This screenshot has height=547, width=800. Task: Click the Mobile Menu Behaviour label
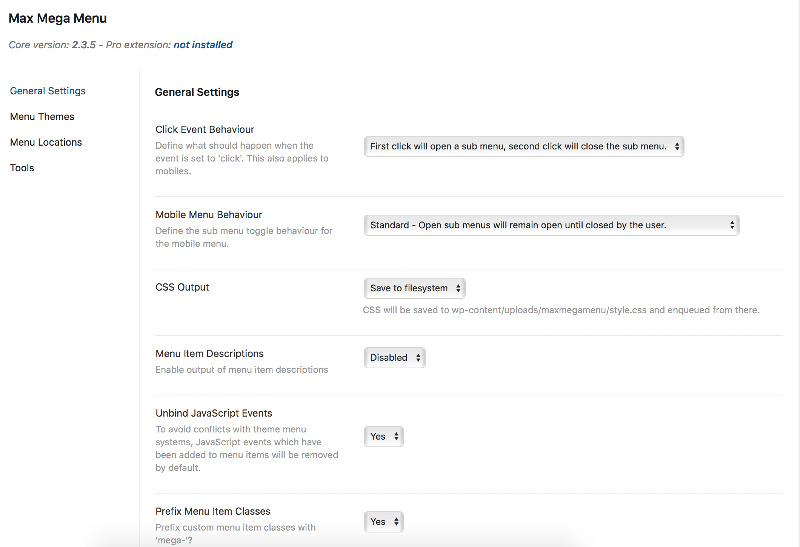coord(209,215)
